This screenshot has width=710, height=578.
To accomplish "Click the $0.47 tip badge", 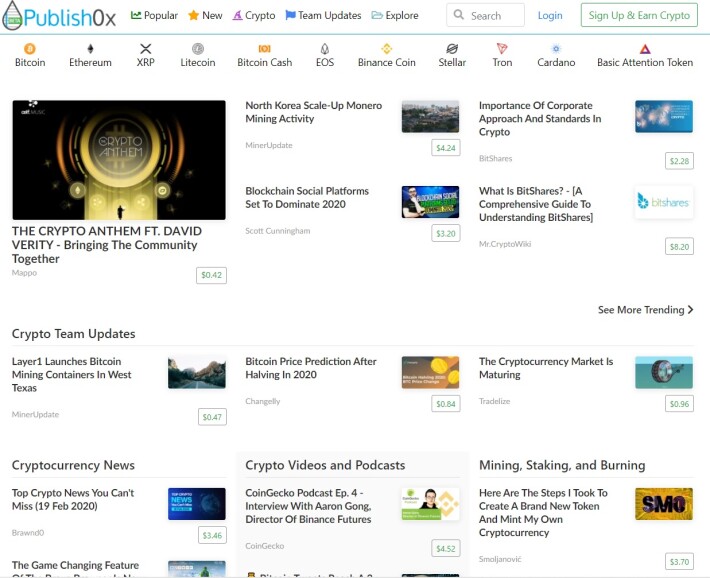I will (x=212, y=417).
